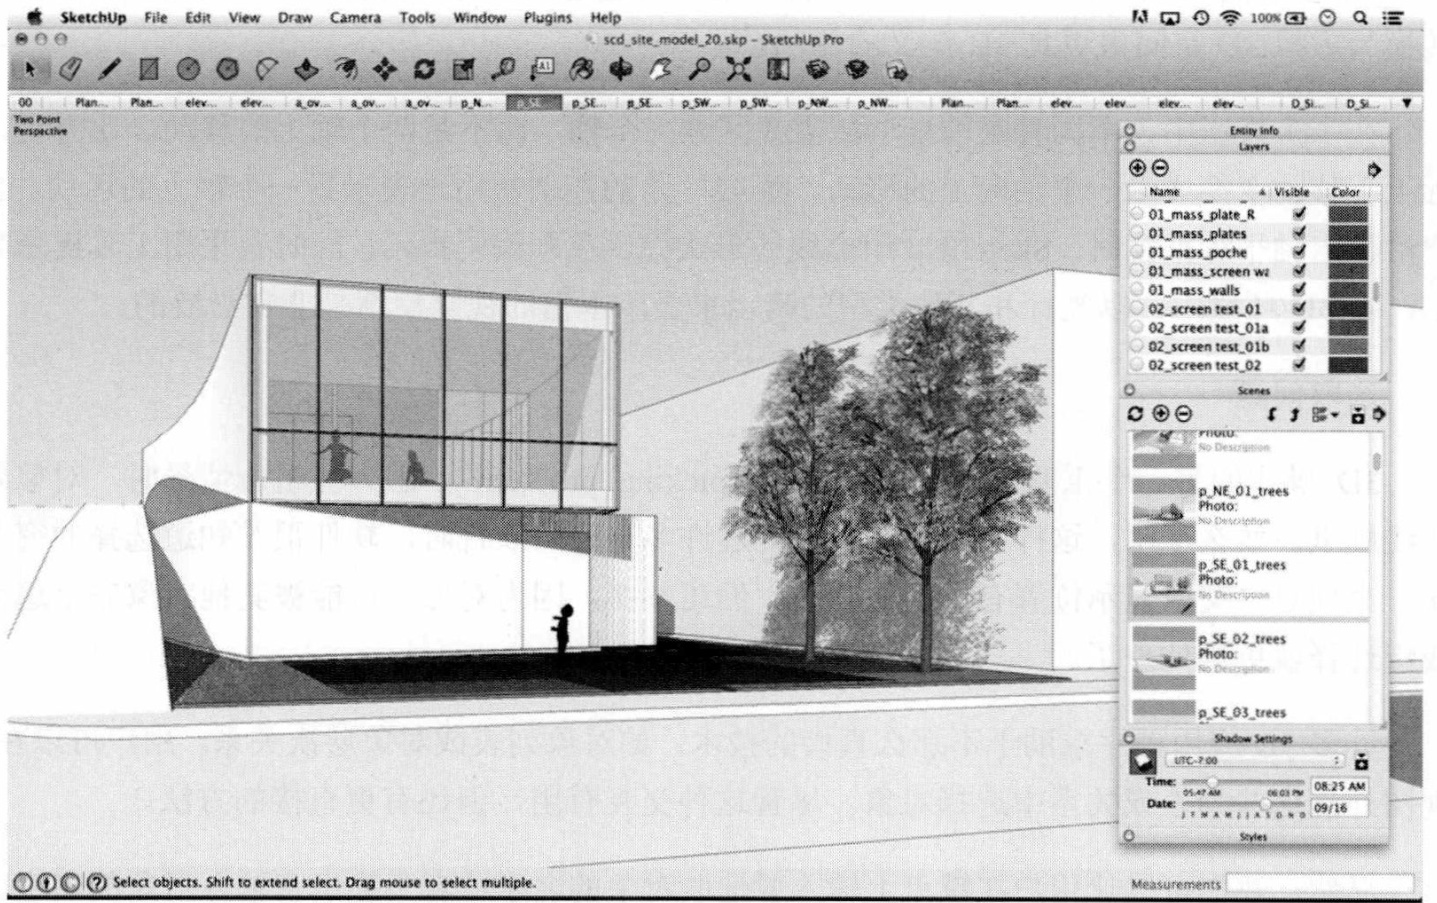The width and height of the screenshot is (1437, 903).
Task: Remove scene with Scenes minus icon
Action: pos(1183,413)
